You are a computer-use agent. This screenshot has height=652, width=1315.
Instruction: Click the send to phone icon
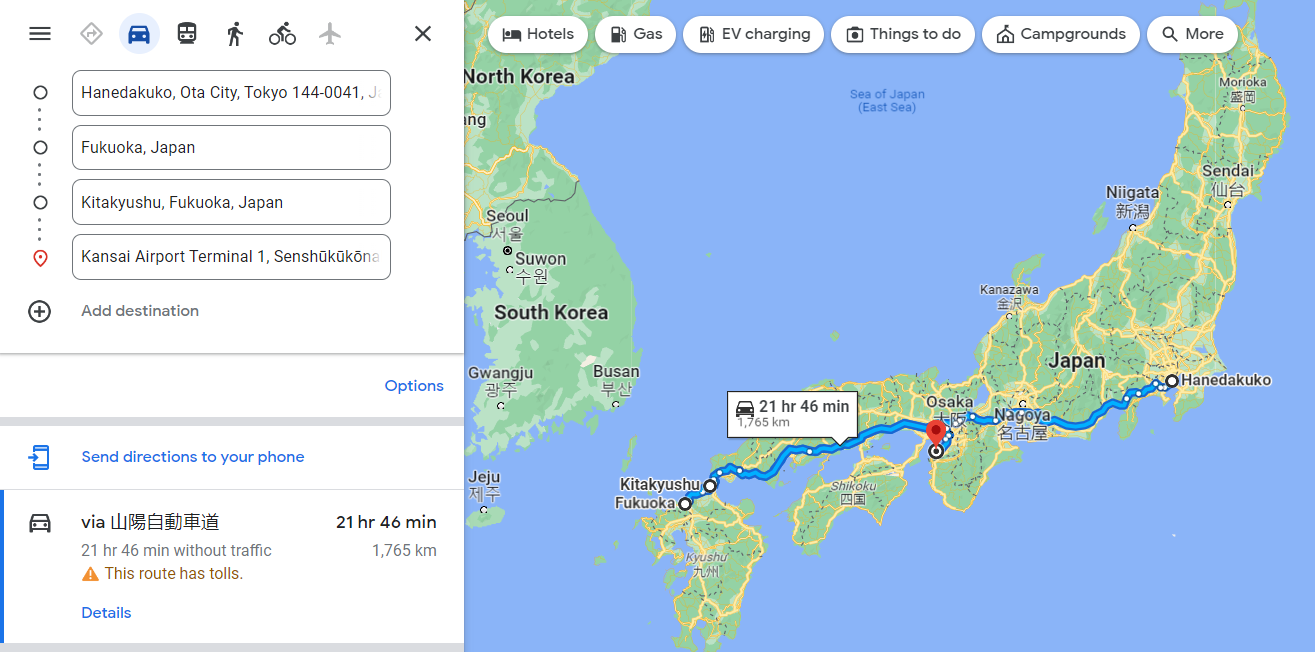point(40,457)
